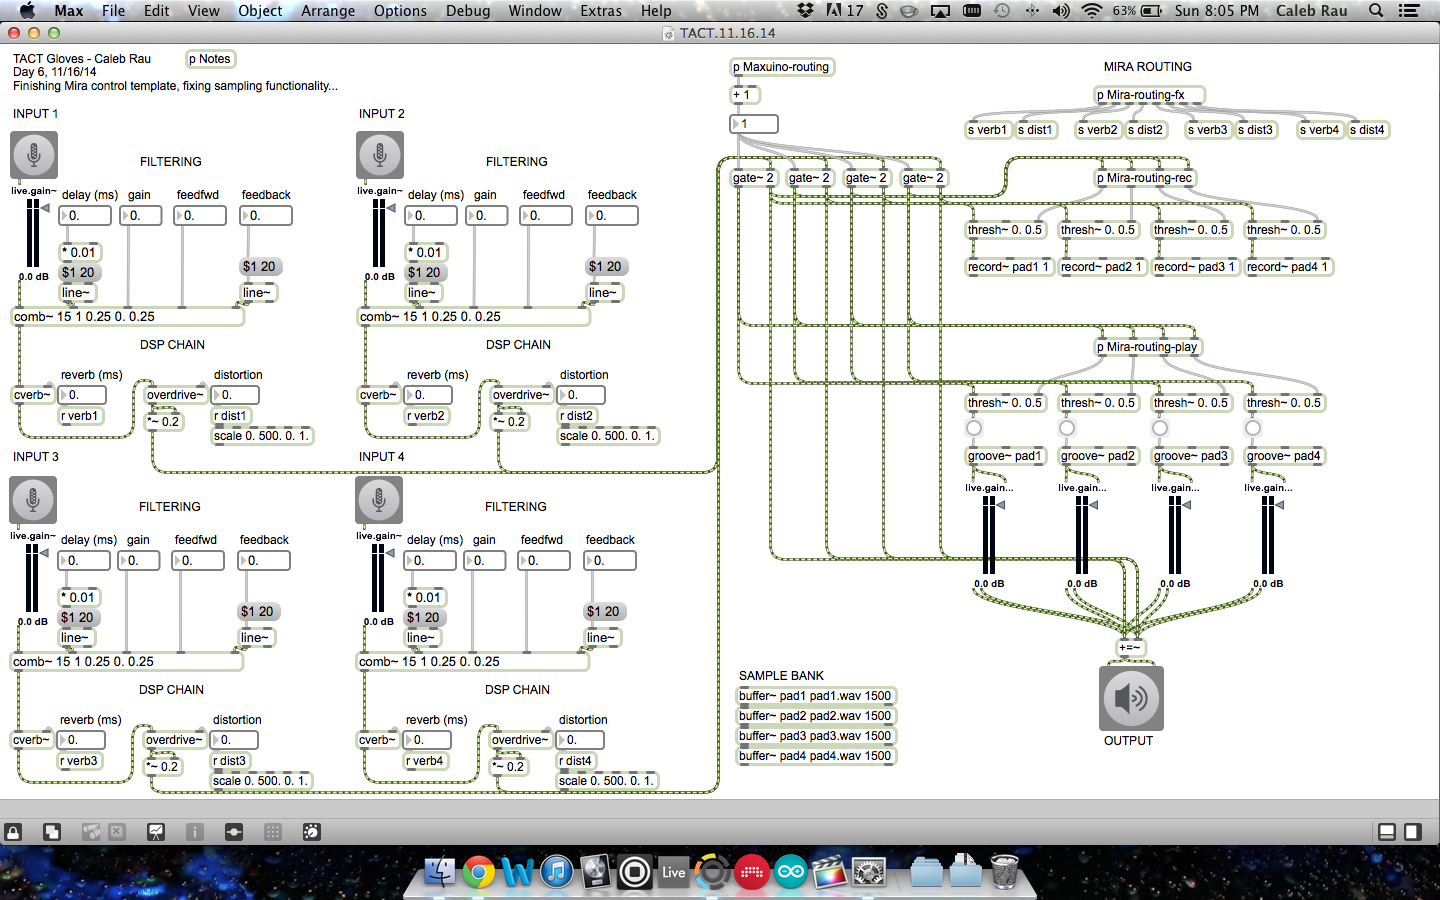Click the X box icon in the patcher toolbar
This screenshot has height=900, width=1440.
(x=117, y=832)
